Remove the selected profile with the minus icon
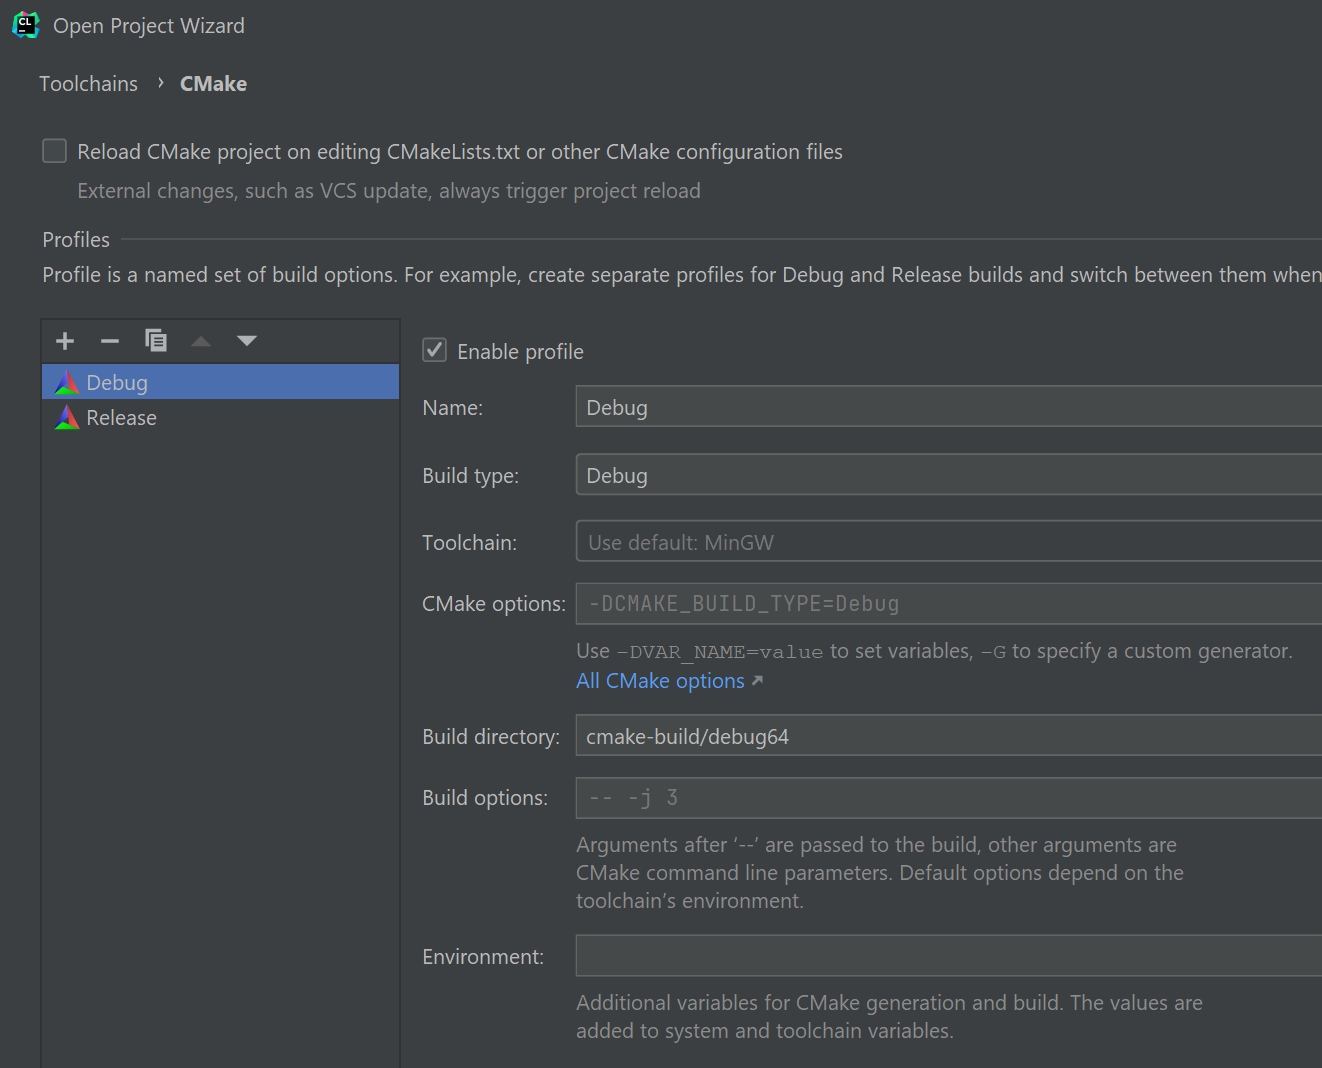The image size is (1322, 1068). [110, 341]
